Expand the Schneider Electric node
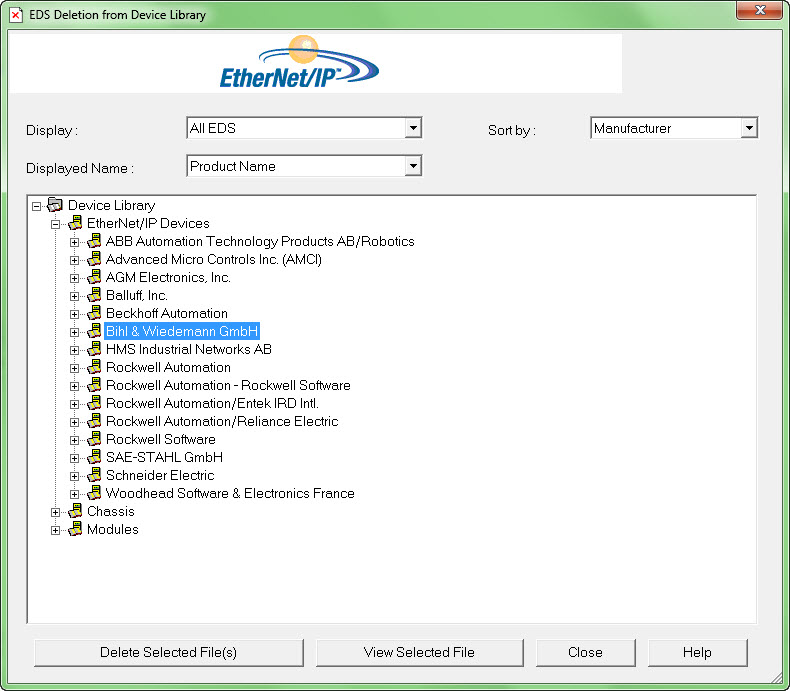This screenshot has height=691, width=790. click(74, 476)
